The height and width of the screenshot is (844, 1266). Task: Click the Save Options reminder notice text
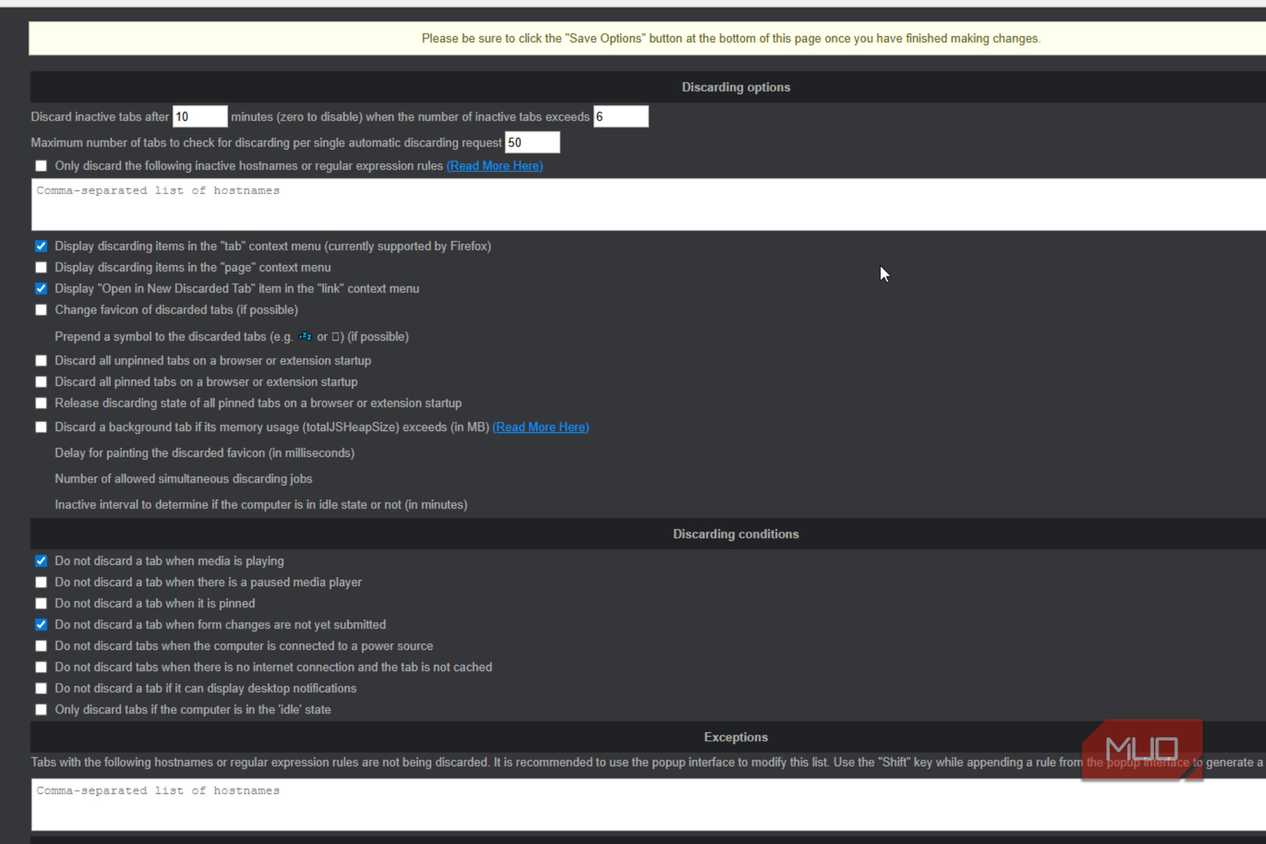coord(731,39)
